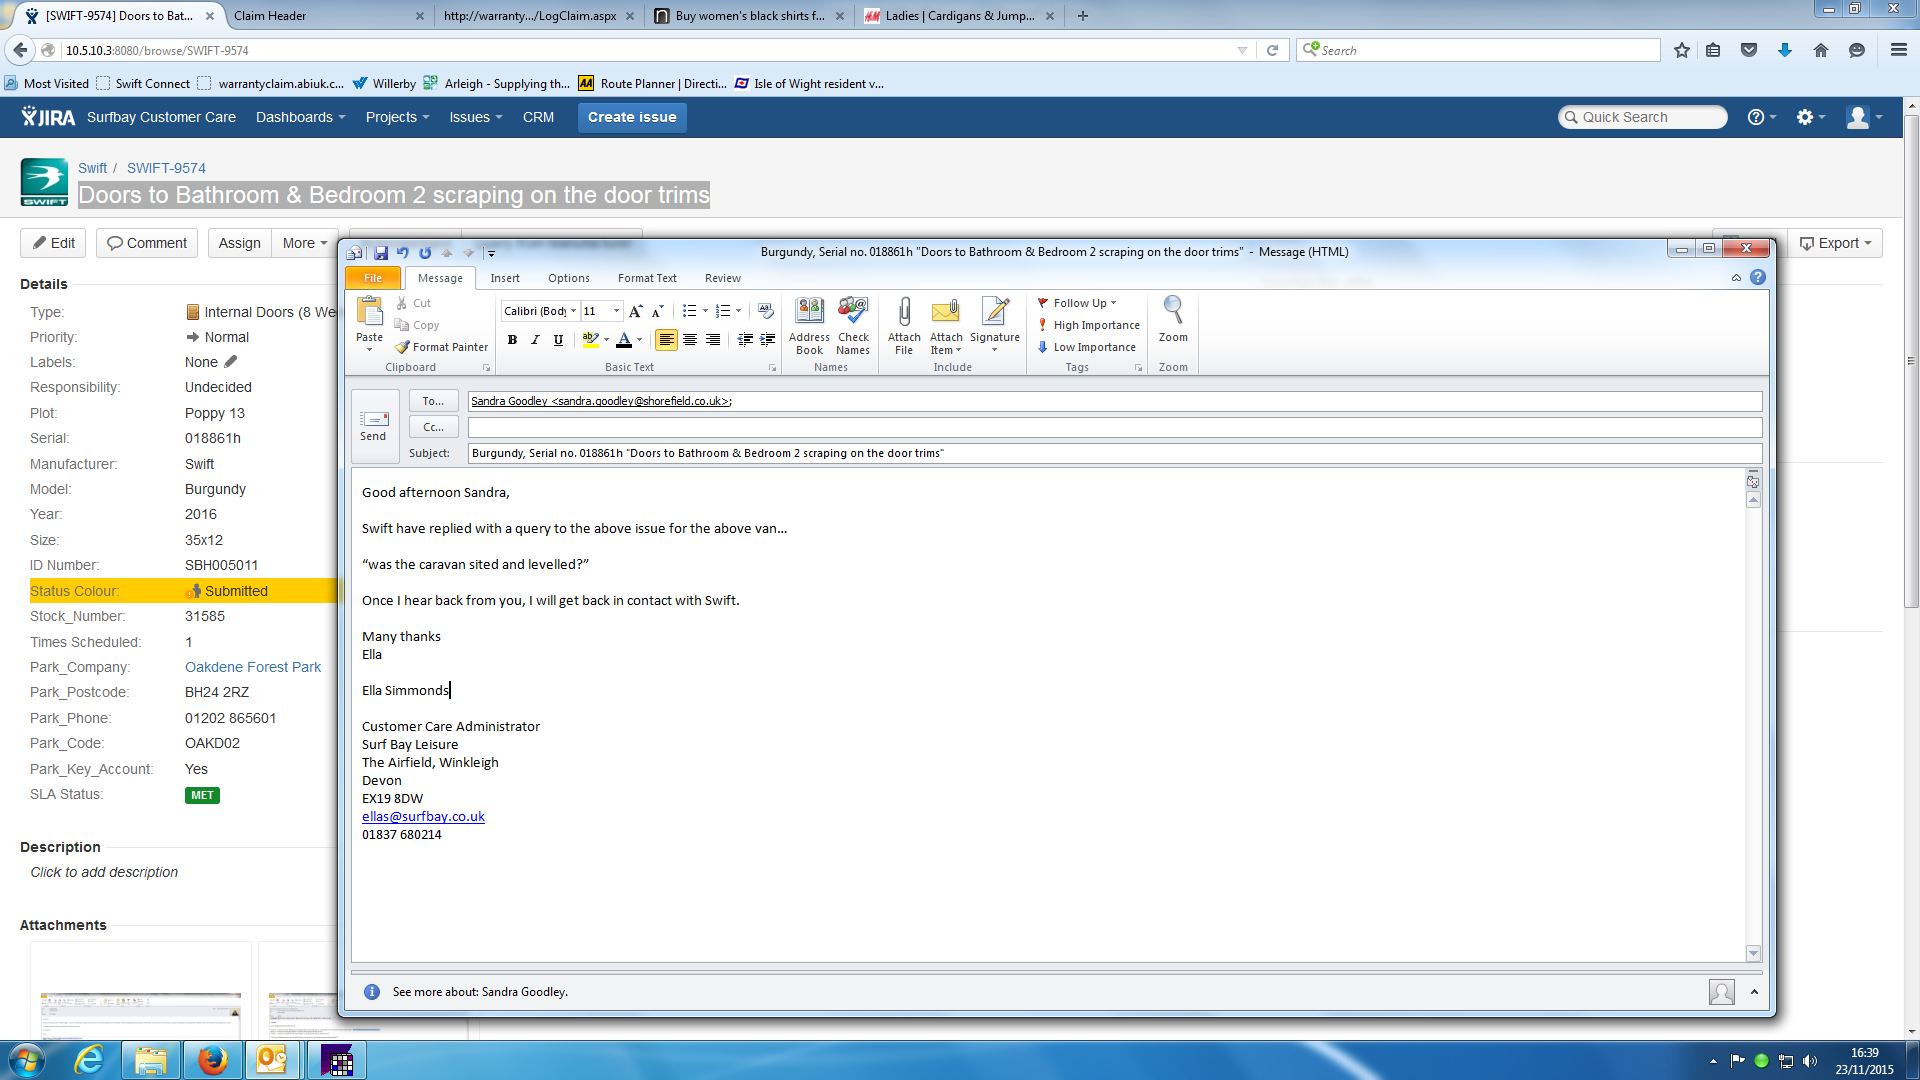Click the Format Painter brush

(x=403, y=347)
